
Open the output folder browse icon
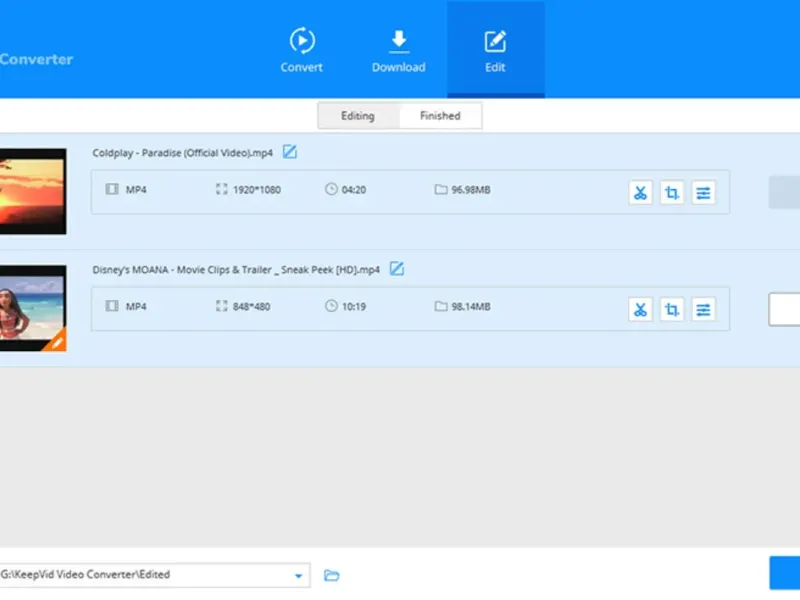click(x=332, y=576)
